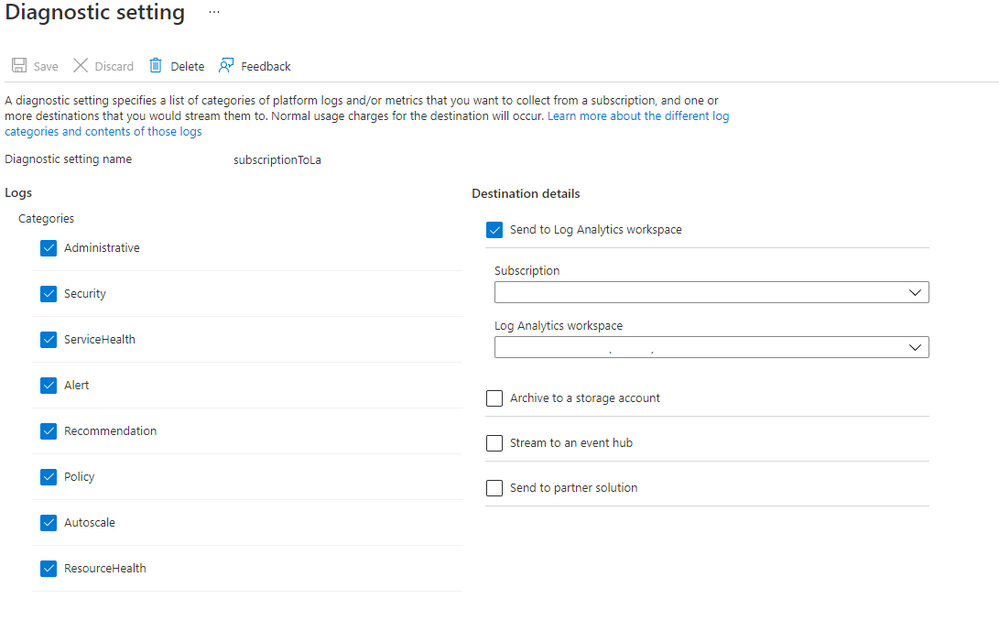Enable Archive to a storage account
Viewport: 999px width, 621px height.
(494, 398)
